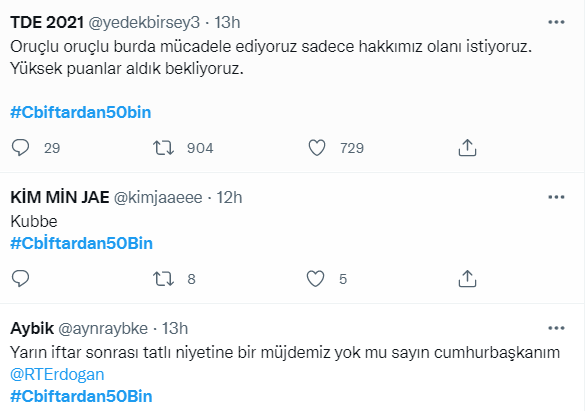Open the 12h timestamp of Kubbe tweet
Image resolution: width=585 pixels, height=411 pixels.
point(229,197)
